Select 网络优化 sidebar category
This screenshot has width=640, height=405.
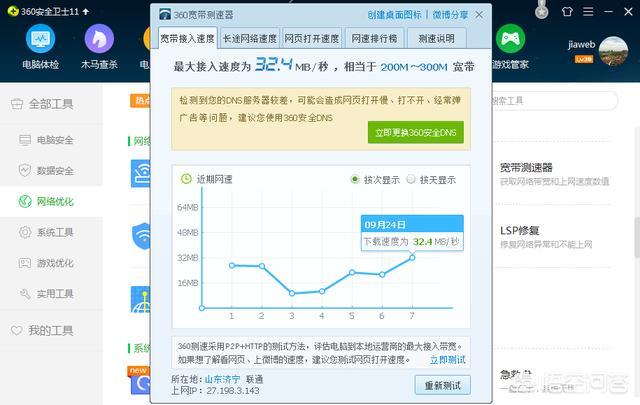[x=51, y=201]
